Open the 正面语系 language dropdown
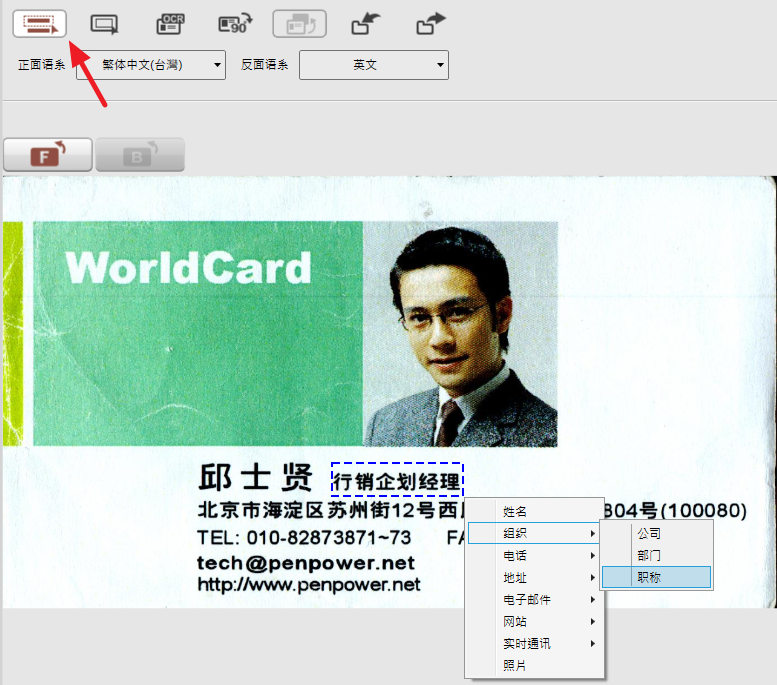This screenshot has height=685, width=777. point(151,65)
